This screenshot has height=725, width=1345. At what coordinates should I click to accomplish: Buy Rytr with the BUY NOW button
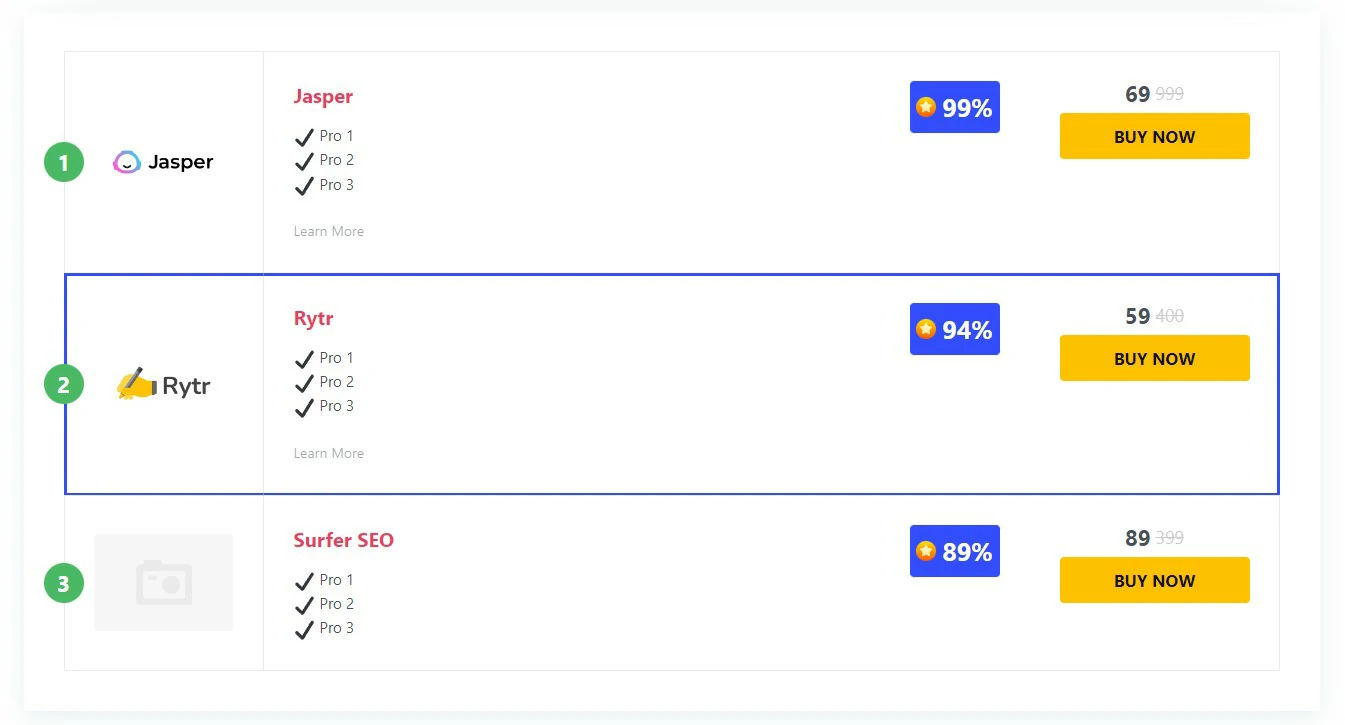tap(1154, 358)
